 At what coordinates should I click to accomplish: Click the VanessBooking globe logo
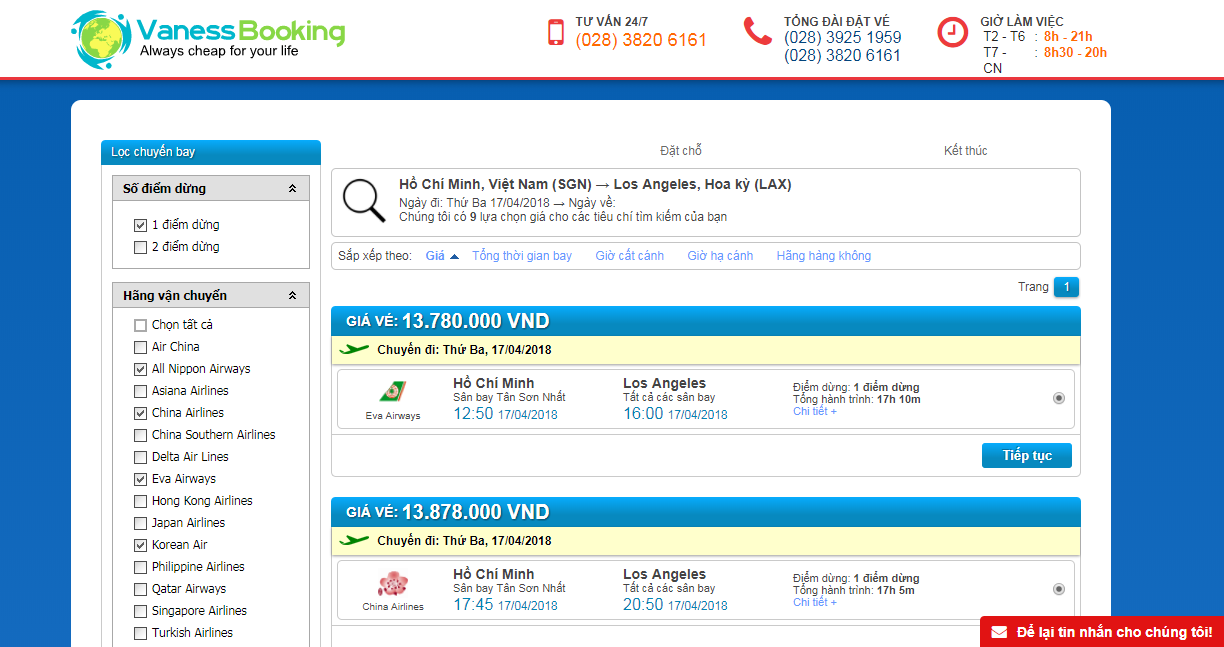[101, 40]
